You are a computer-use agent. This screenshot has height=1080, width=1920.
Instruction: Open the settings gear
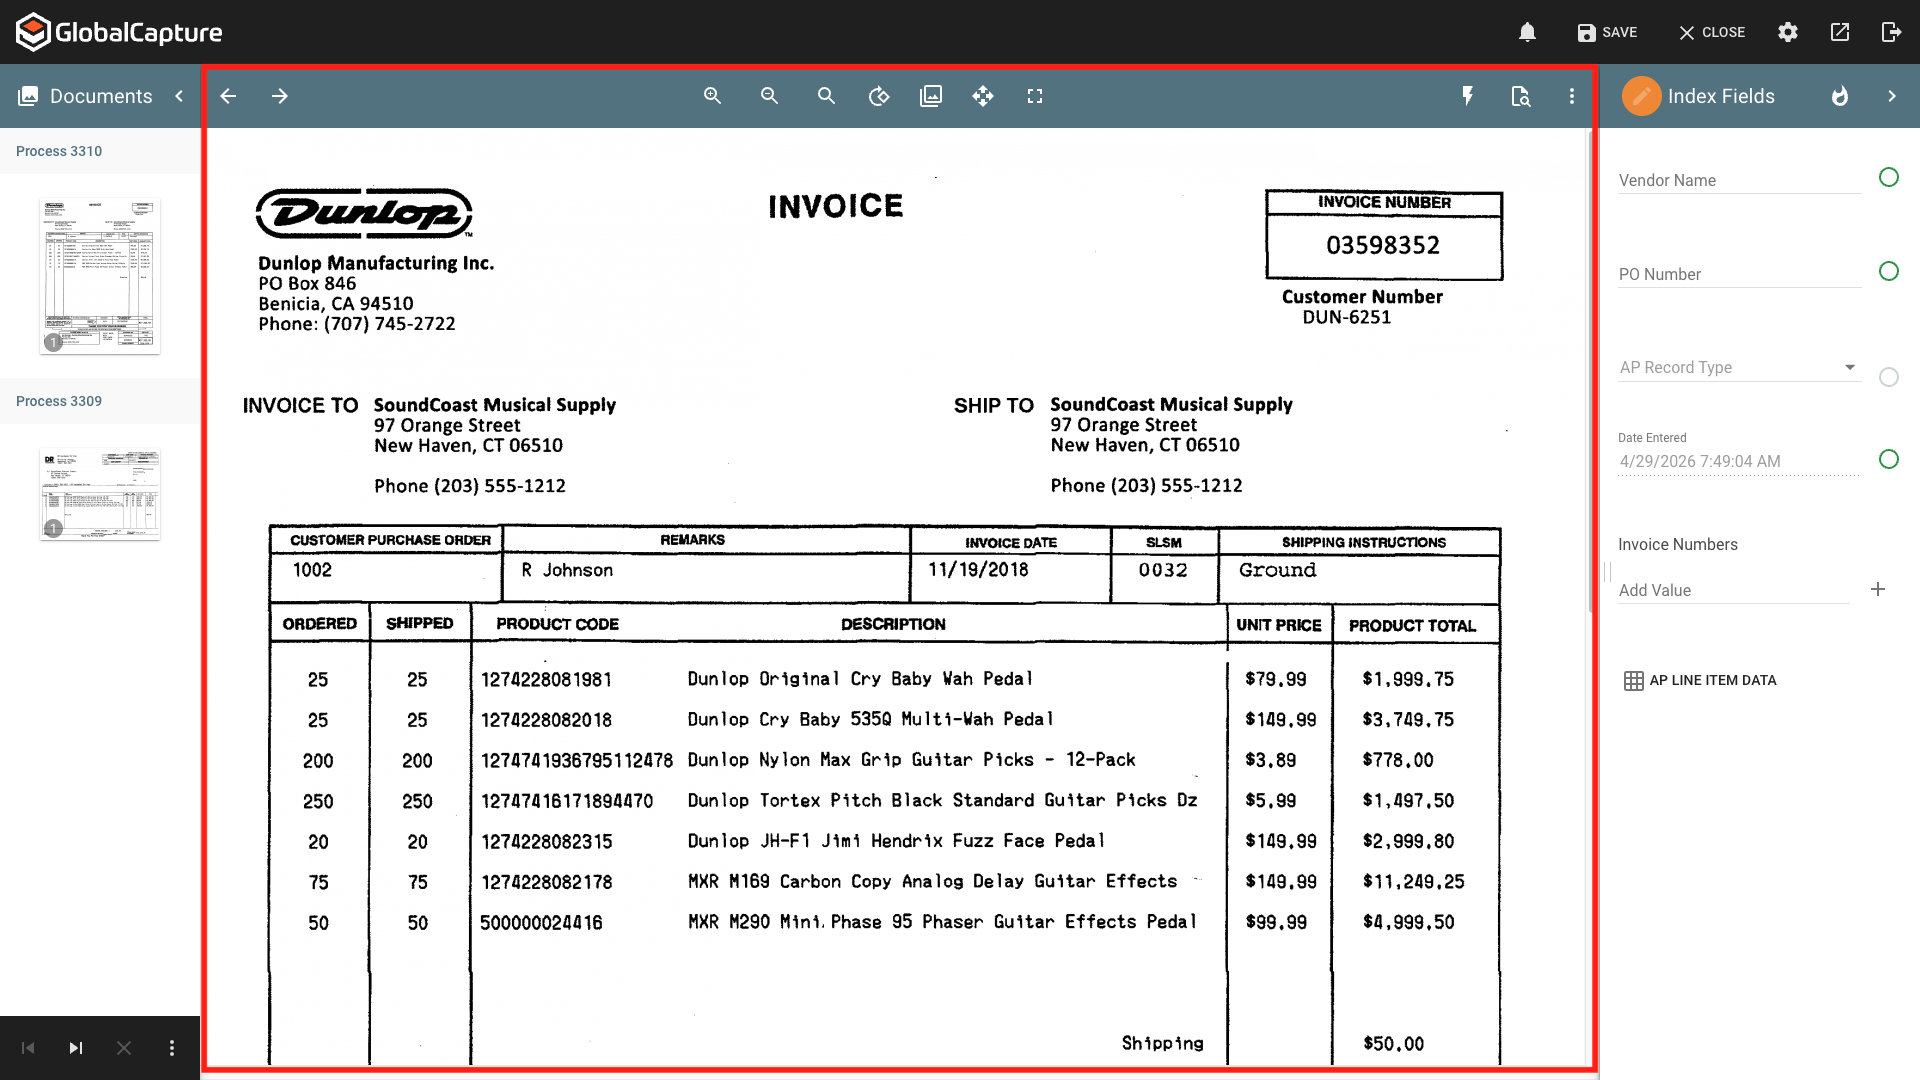point(1788,32)
